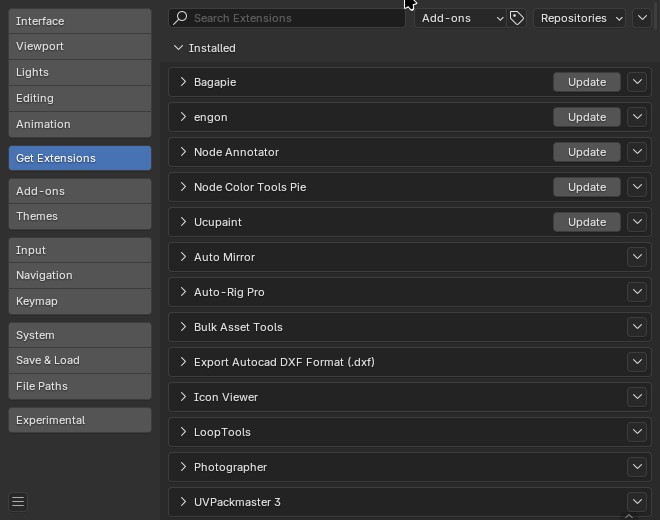Screen dimensions: 660x520
Task: Update the Ucupaint extension
Action: pos(587,222)
